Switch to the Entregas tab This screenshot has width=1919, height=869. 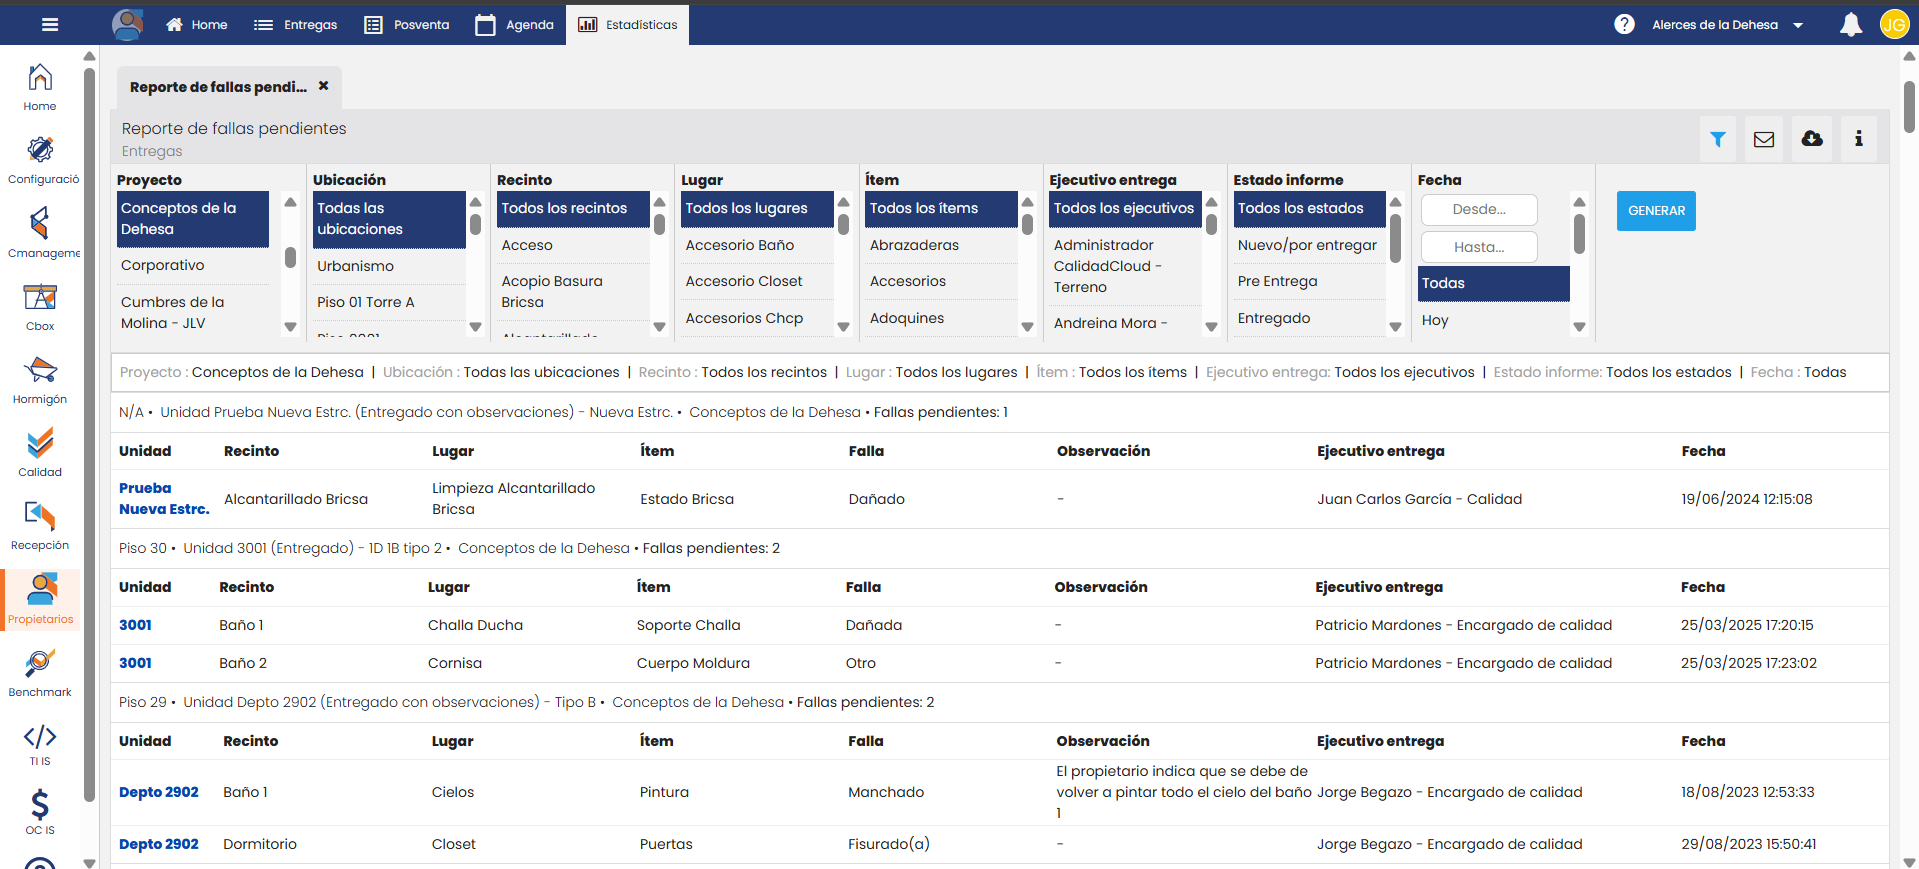coord(295,25)
